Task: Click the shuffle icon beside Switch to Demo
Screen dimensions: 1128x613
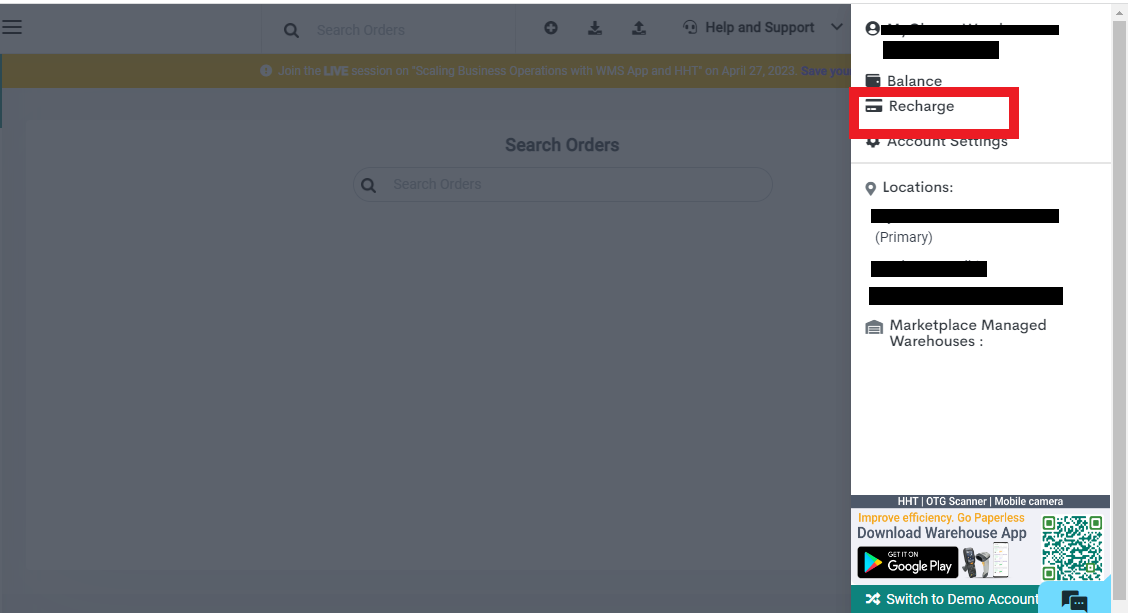Action: tap(873, 599)
